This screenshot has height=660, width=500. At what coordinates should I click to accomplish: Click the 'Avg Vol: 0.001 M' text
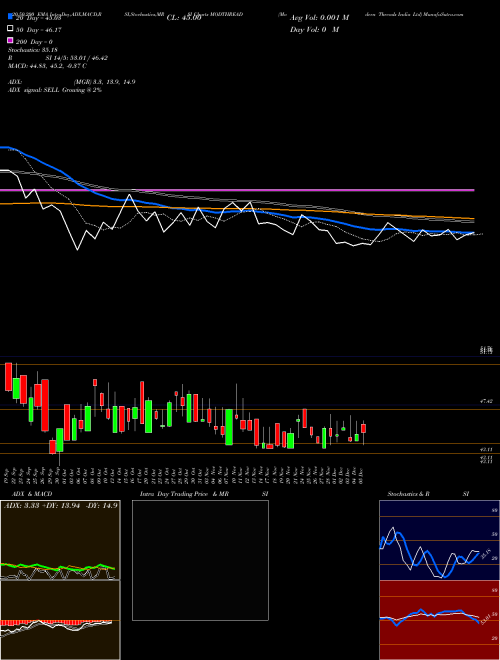(x=319, y=18)
